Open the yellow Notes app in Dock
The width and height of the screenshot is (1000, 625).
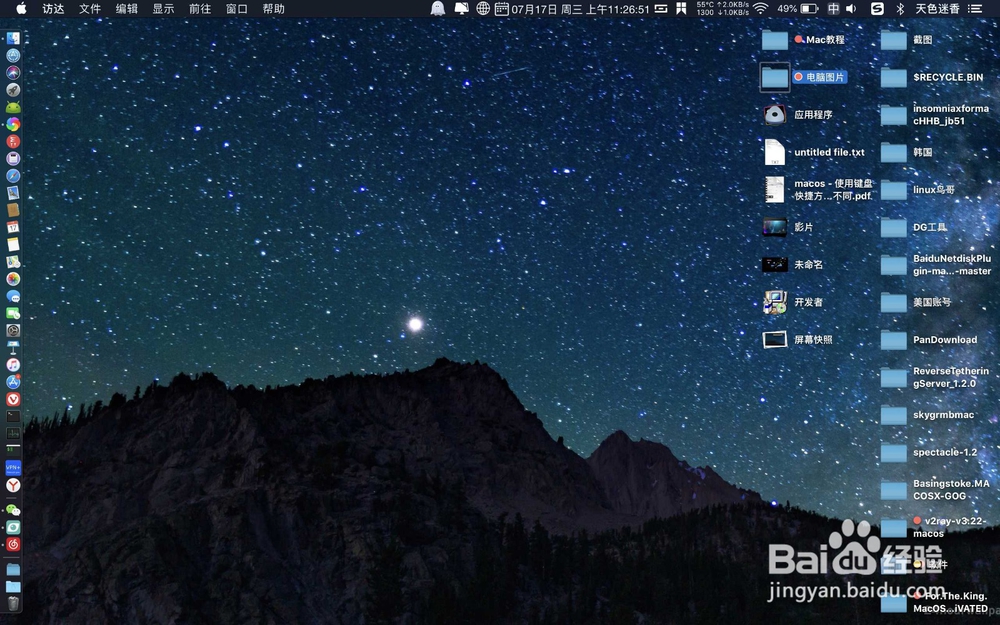pyautogui.click(x=13, y=244)
